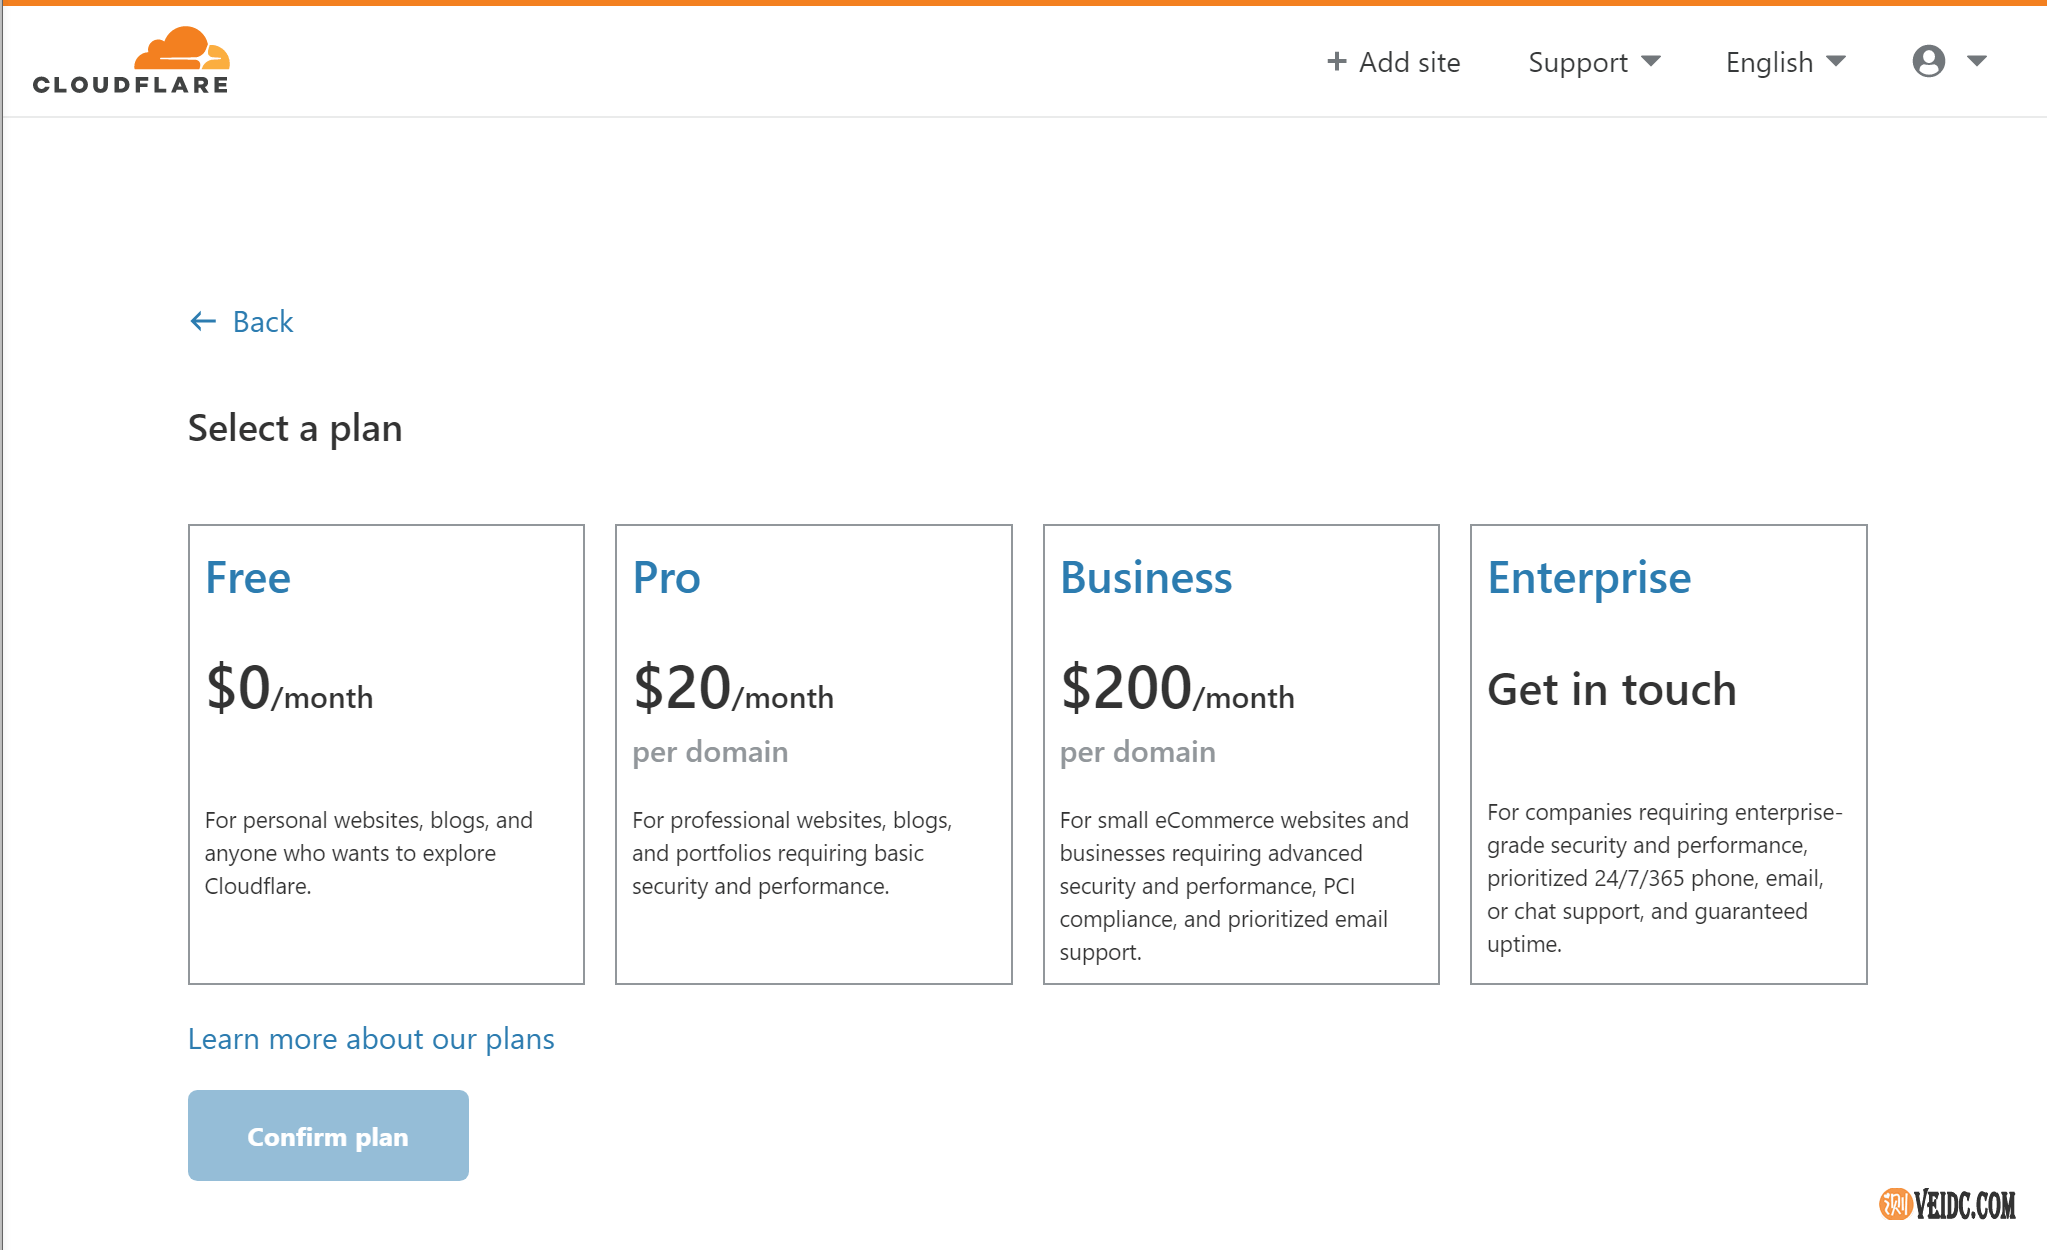Select the Business plan card

point(1240,754)
